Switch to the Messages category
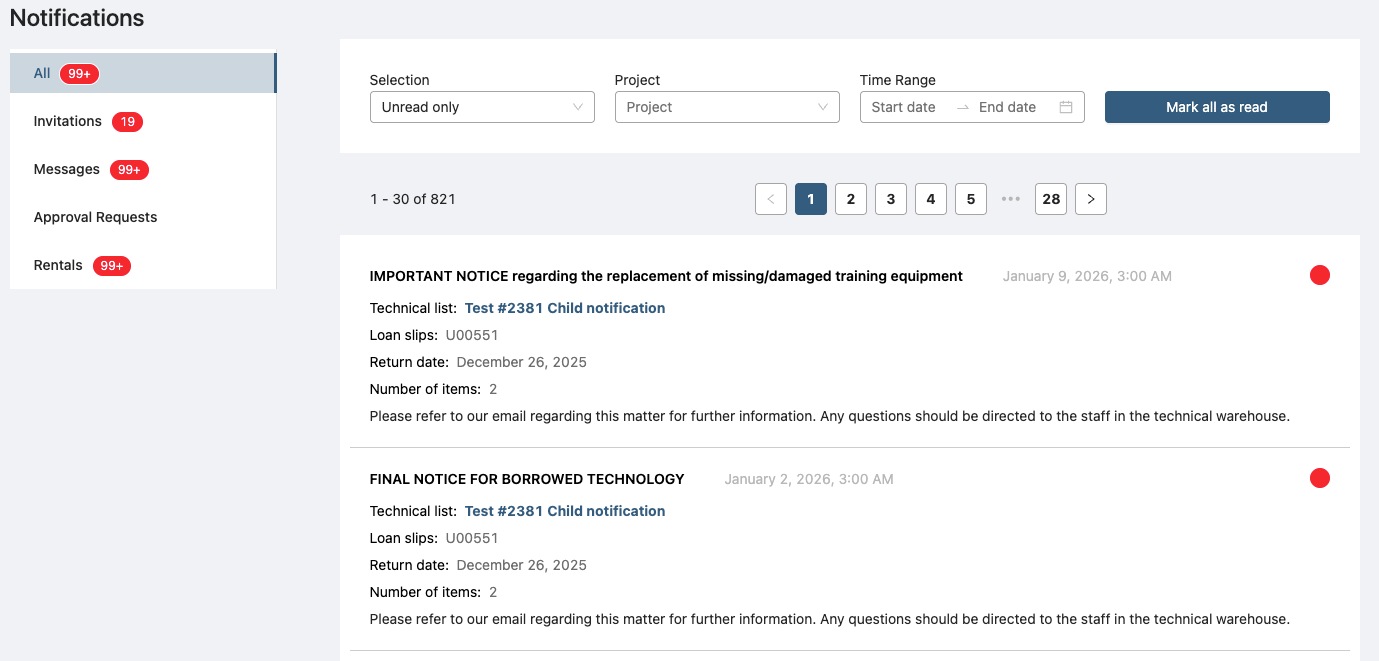This screenshot has width=1379, height=661. [67, 169]
